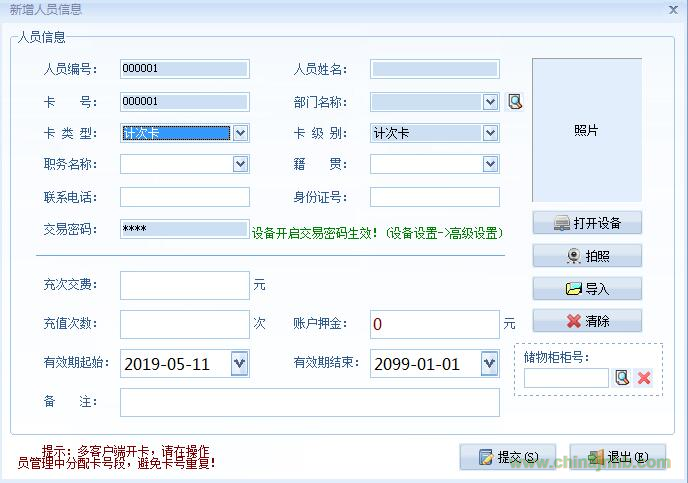688x483 pixels.
Task: Expand the 部门名称 department dropdown
Action: point(490,101)
